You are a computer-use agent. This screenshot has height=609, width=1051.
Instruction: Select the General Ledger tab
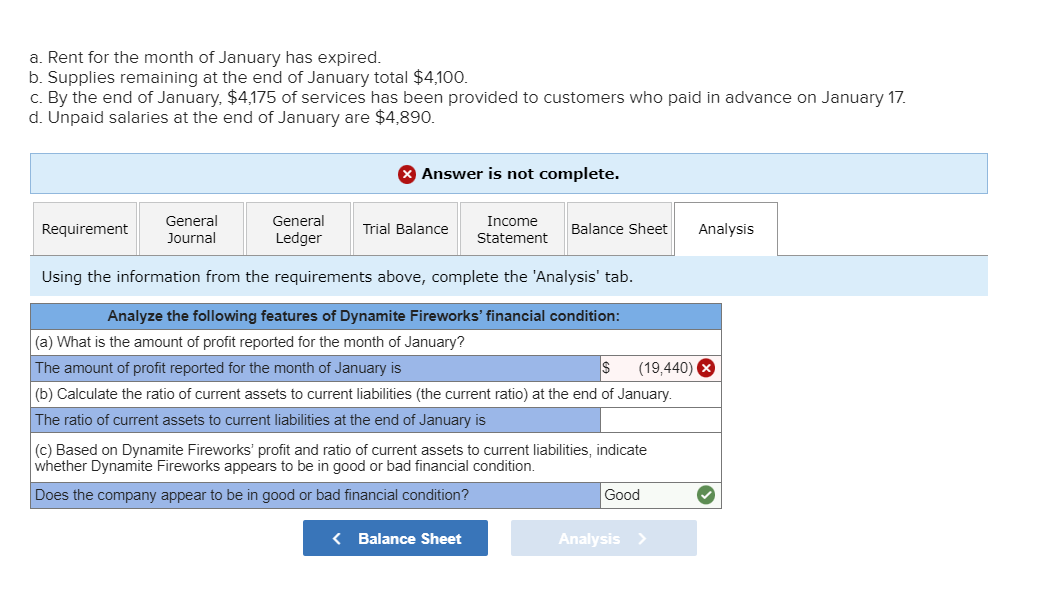pyautogui.click(x=298, y=228)
